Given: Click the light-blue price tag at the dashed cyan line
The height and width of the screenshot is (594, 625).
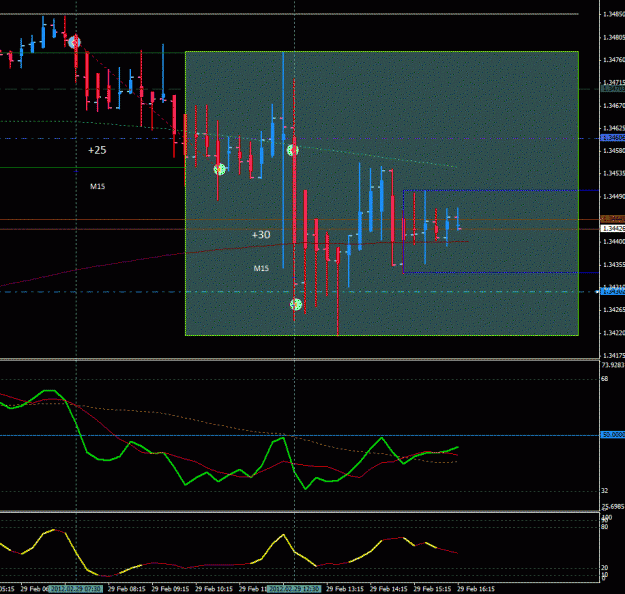Looking at the screenshot, I should [x=613, y=292].
